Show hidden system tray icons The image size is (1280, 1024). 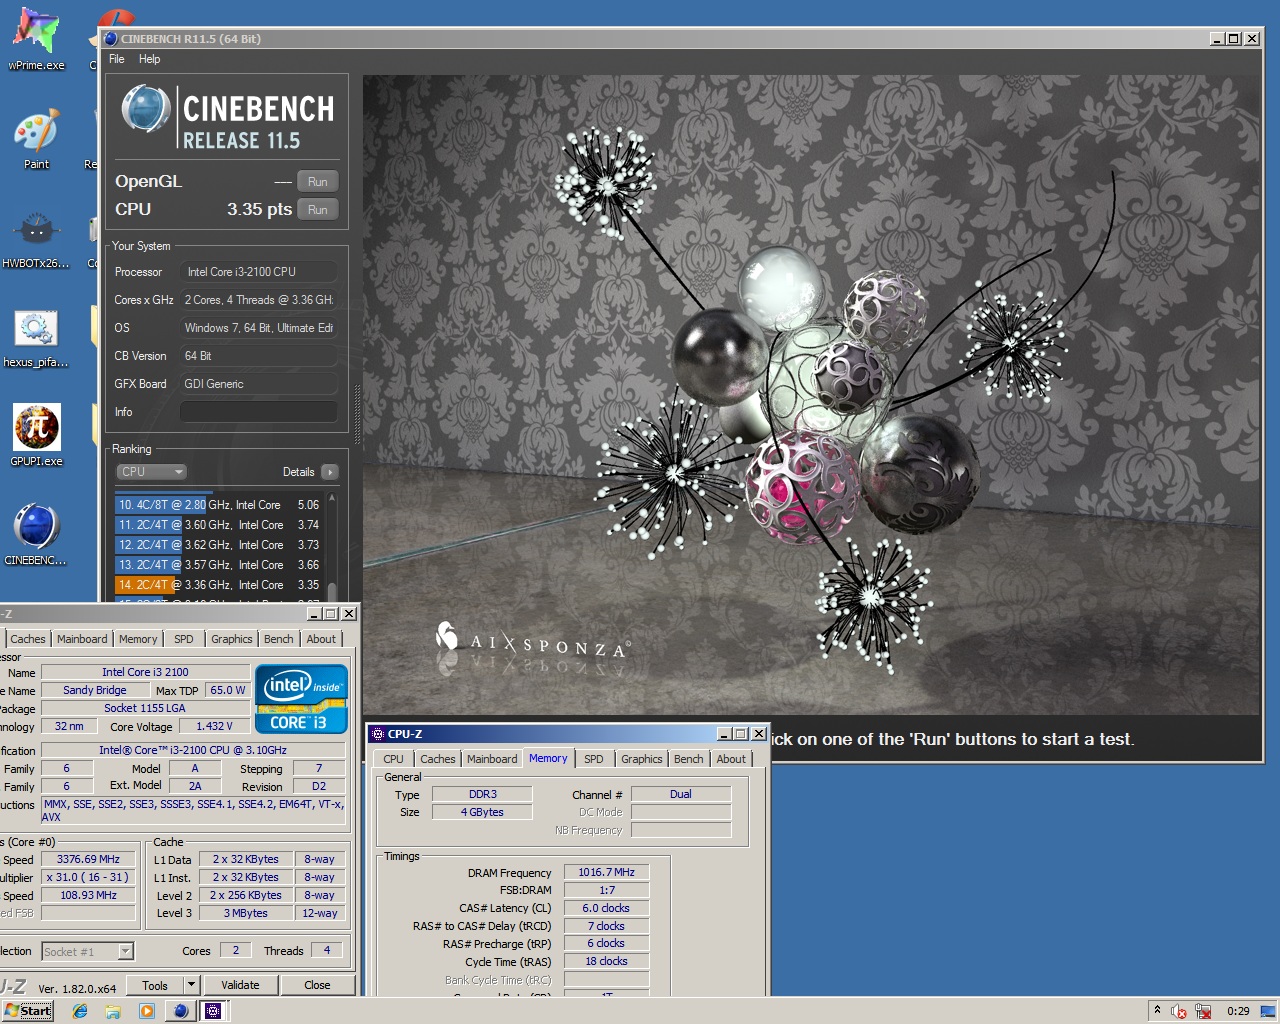tap(1157, 1010)
